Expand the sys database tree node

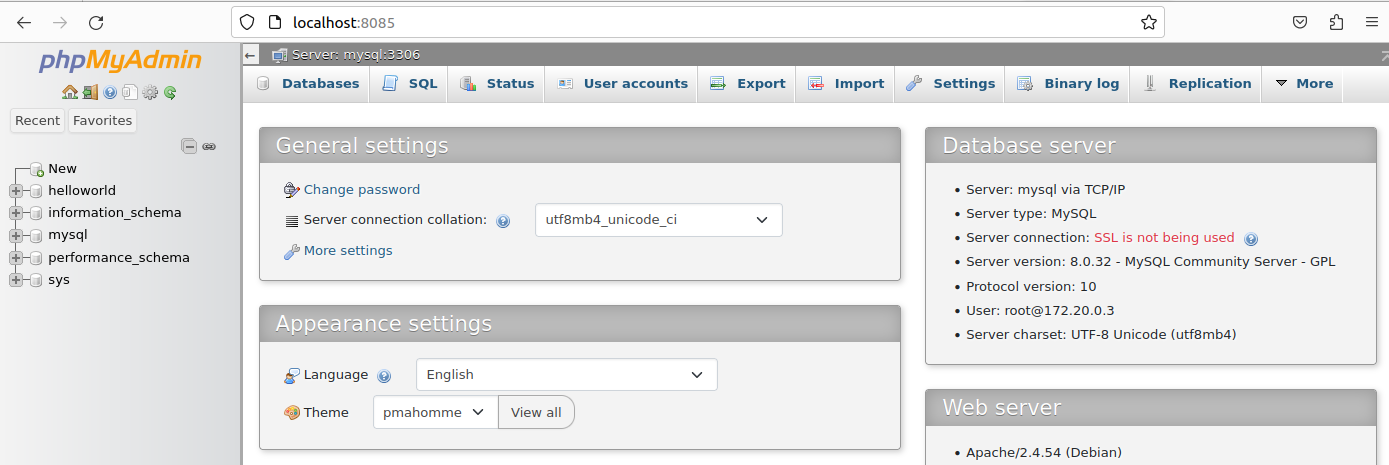click(16, 280)
